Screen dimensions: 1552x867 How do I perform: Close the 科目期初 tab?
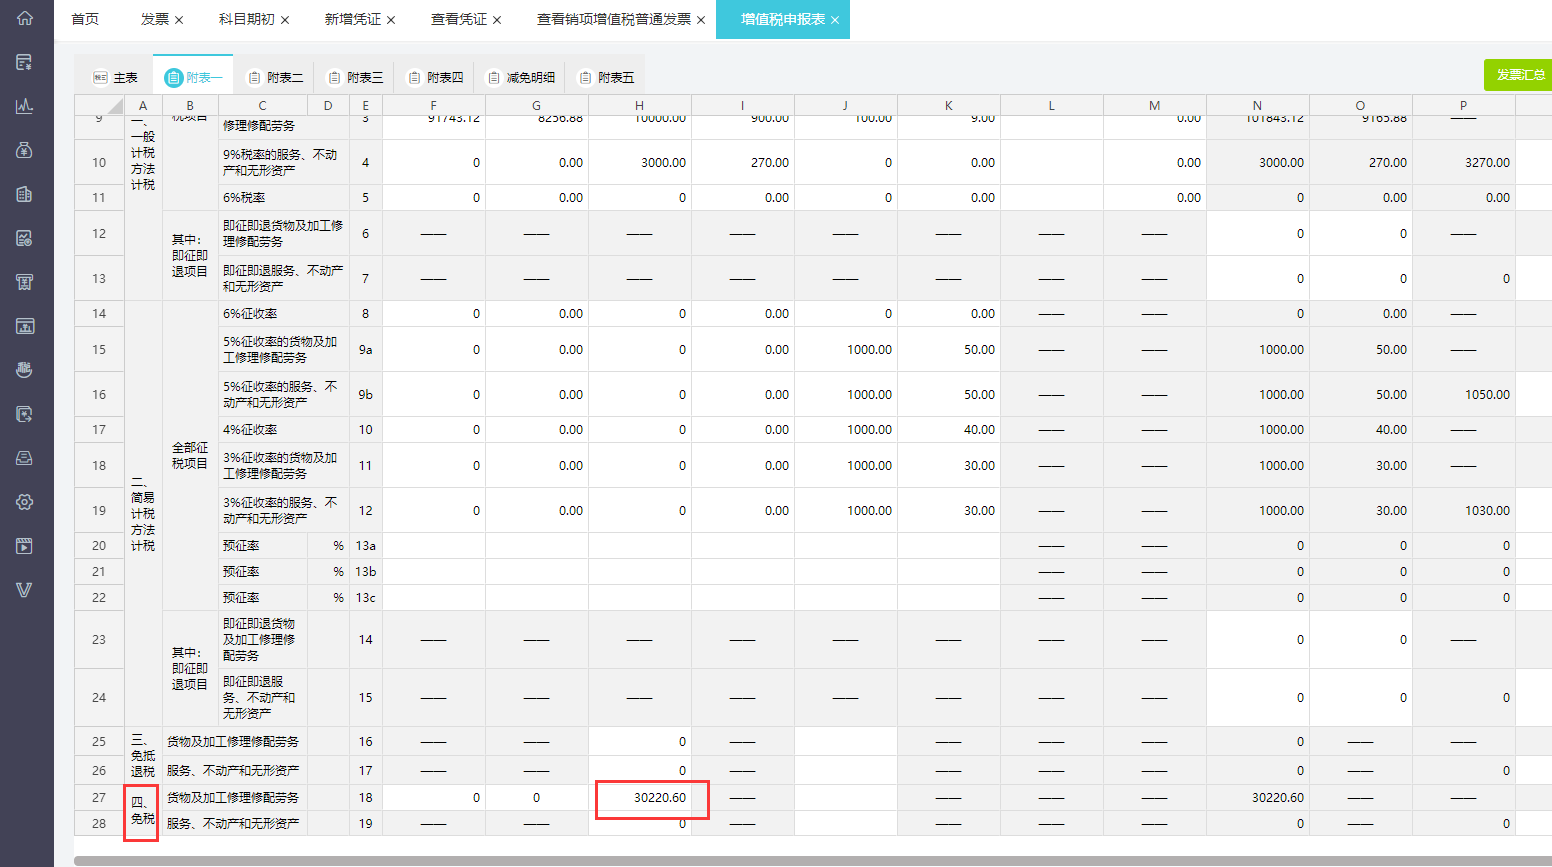pos(285,20)
